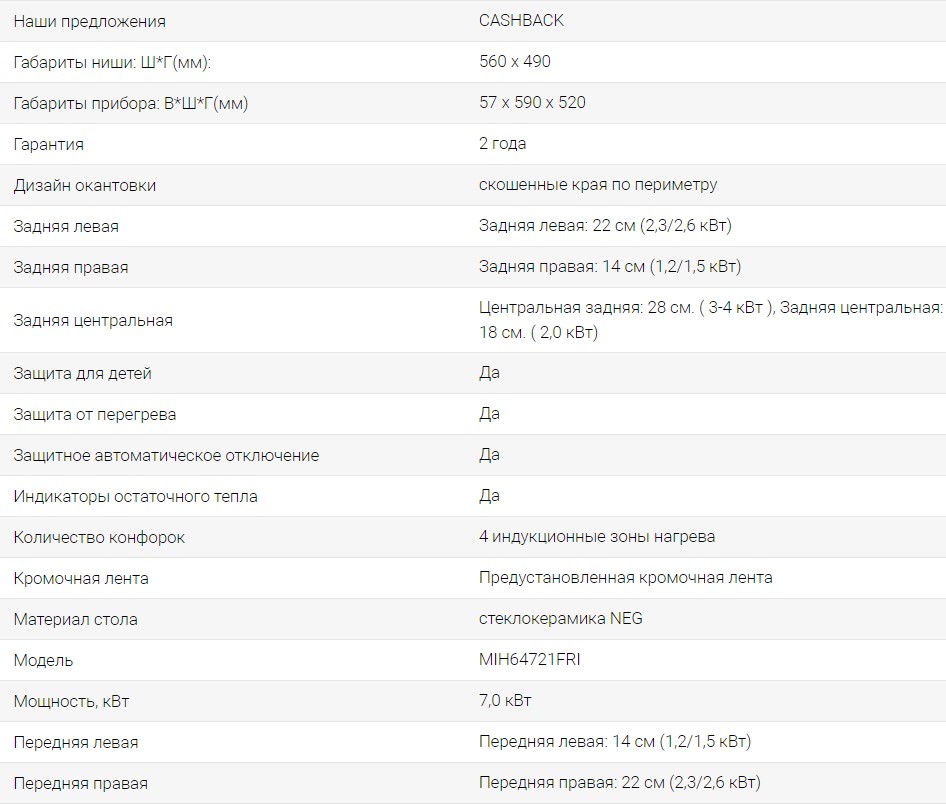
Task: Click the 'Дизайн окантовки' label
Action: (x=85, y=185)
